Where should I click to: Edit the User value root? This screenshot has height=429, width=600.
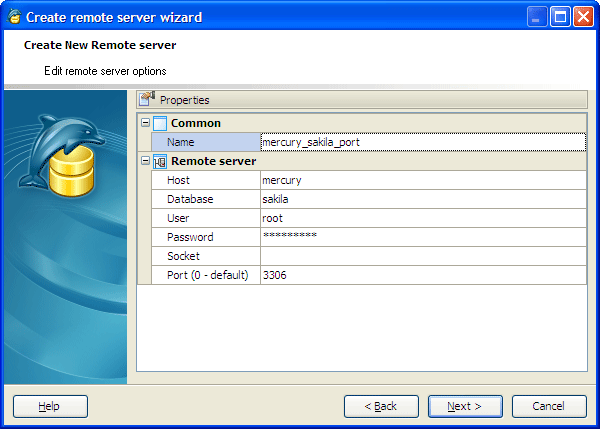tap(423, 218)
